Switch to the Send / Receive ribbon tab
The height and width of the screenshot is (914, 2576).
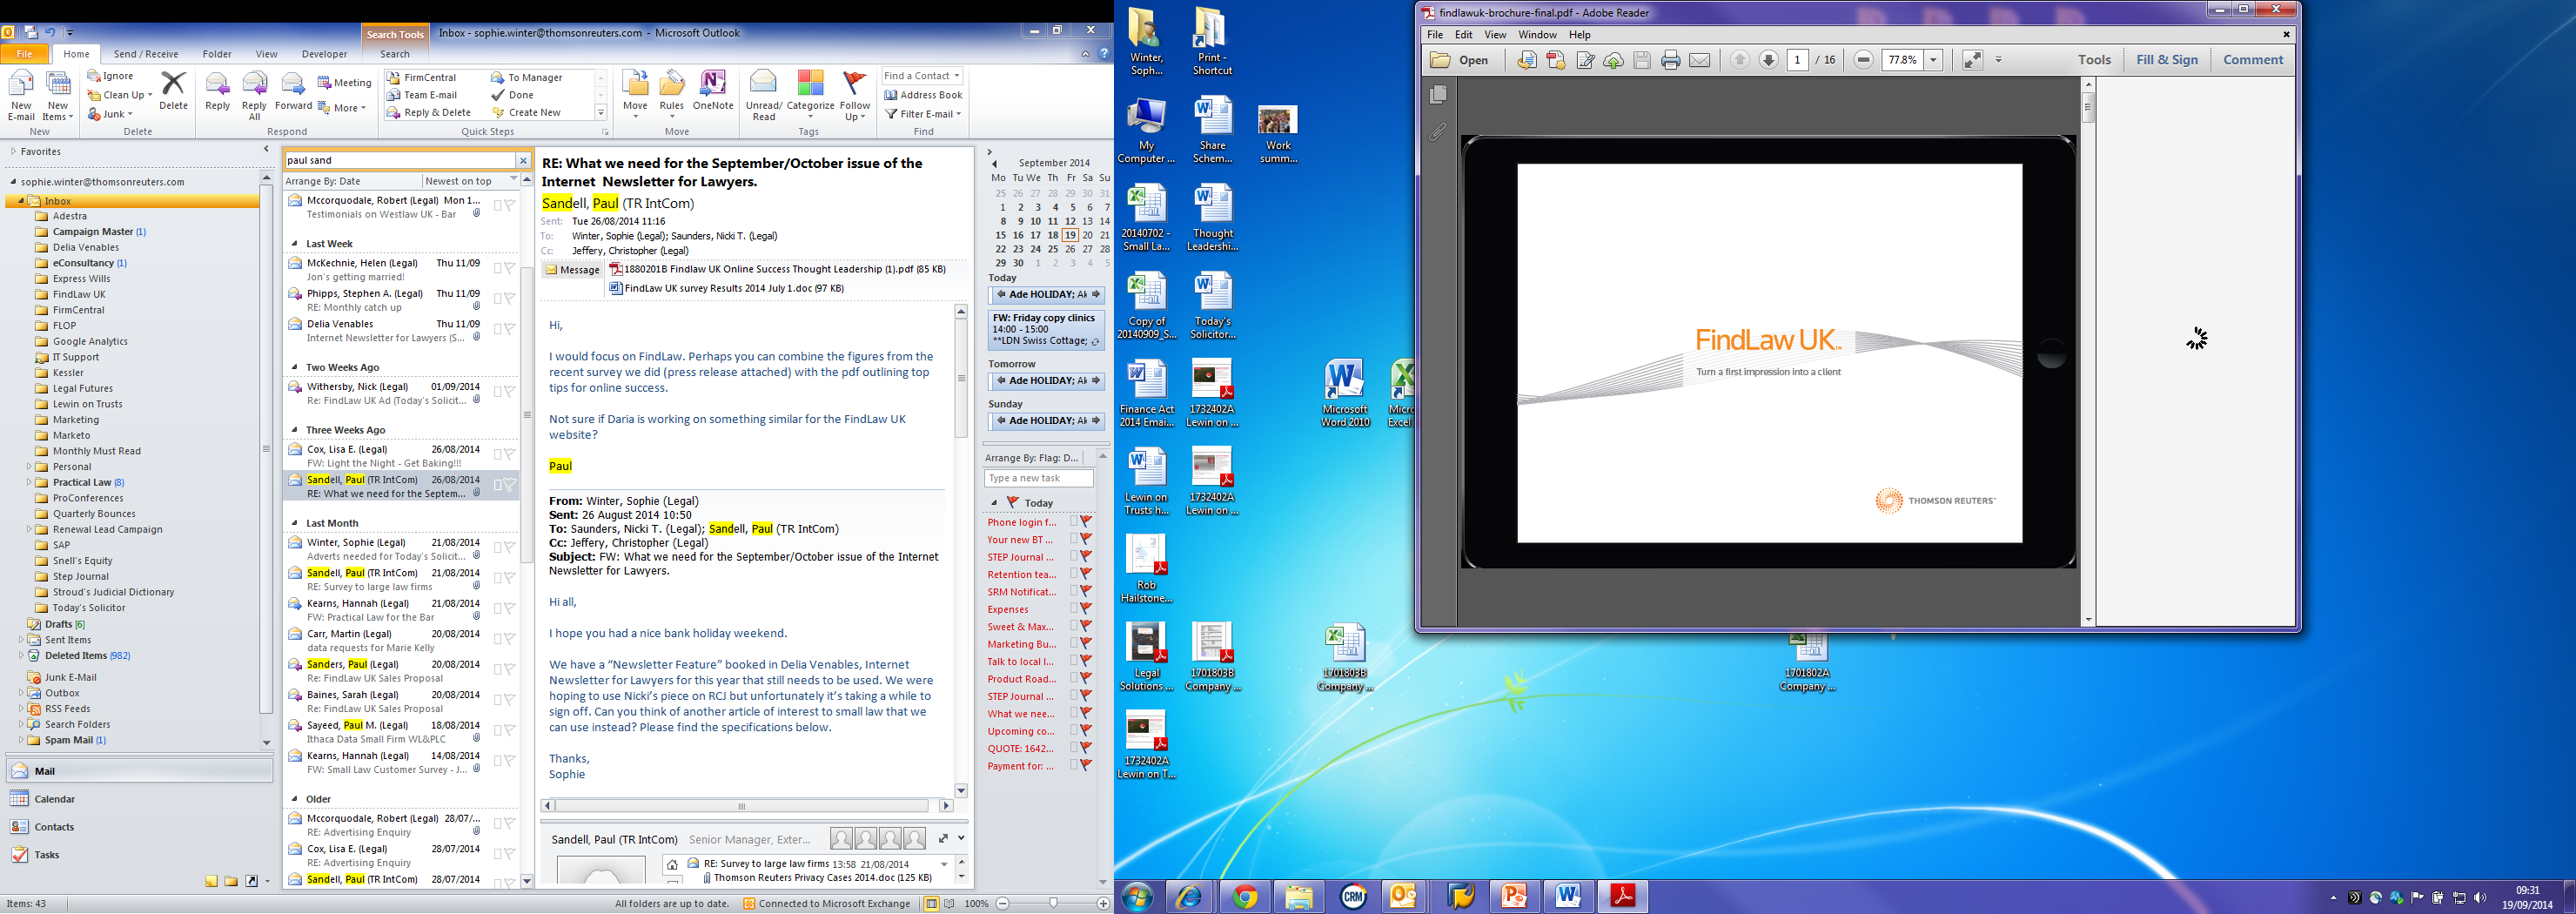click(146, 54)
